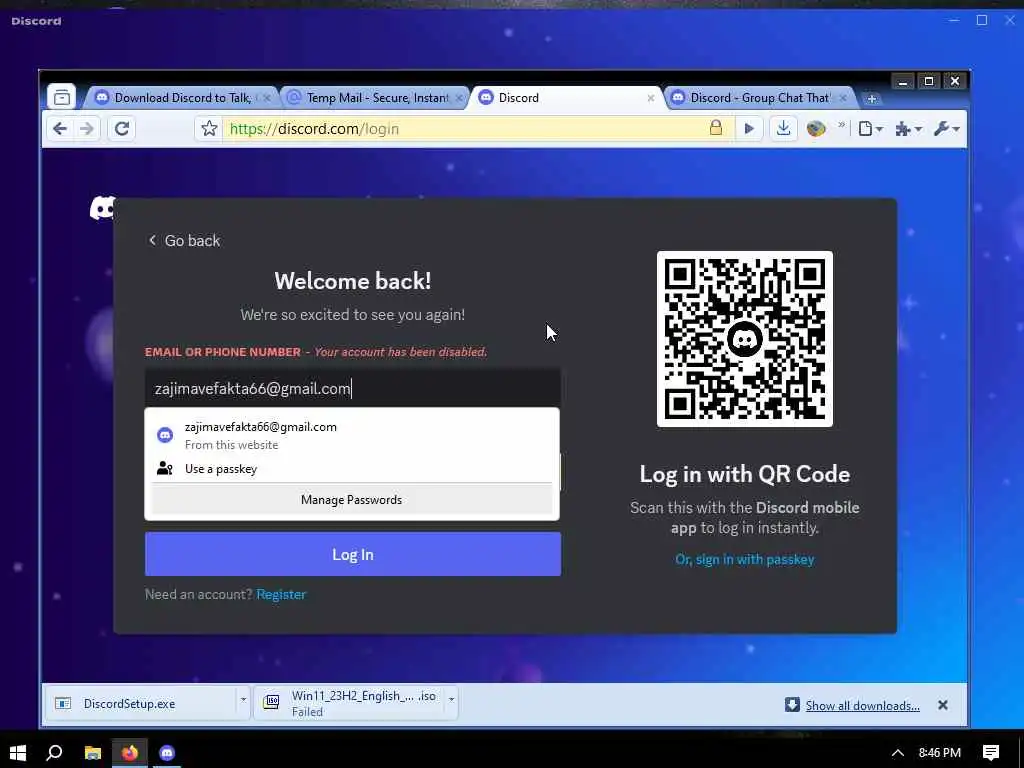Click the Discord taskbar icon
The image size is (1024, 768).
pyautogui.click(x=167, y=753)
